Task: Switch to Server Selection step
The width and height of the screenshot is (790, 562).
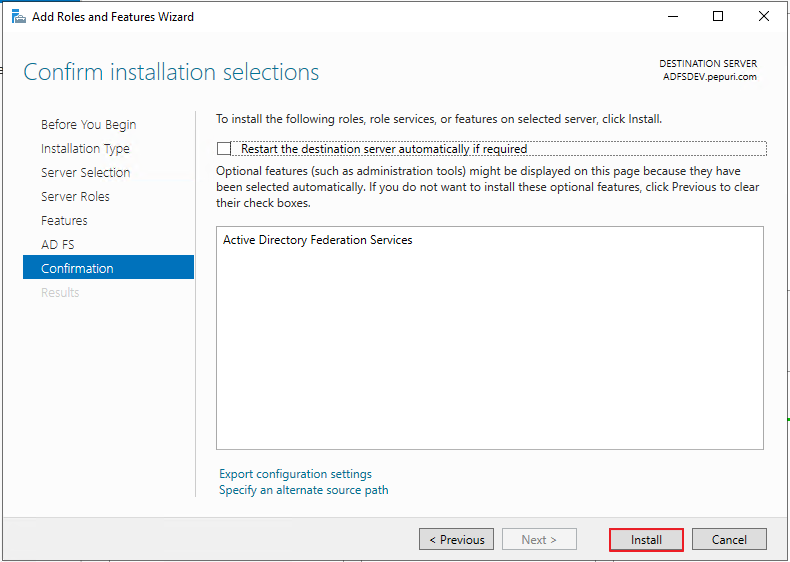Action: click(86, 172)
